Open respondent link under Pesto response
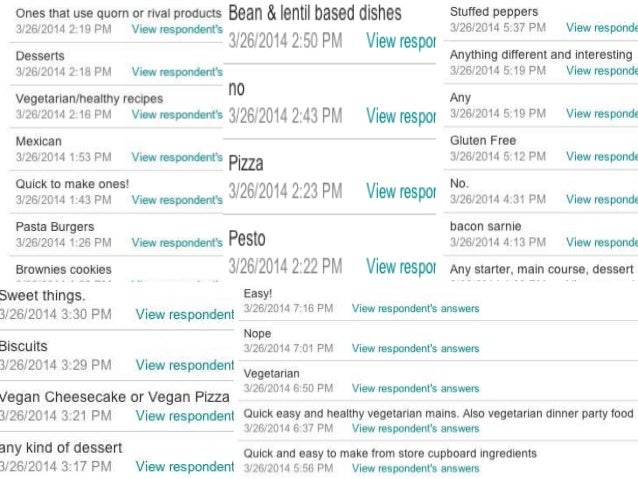Screen dimensions: 638x479 [401, 267]
